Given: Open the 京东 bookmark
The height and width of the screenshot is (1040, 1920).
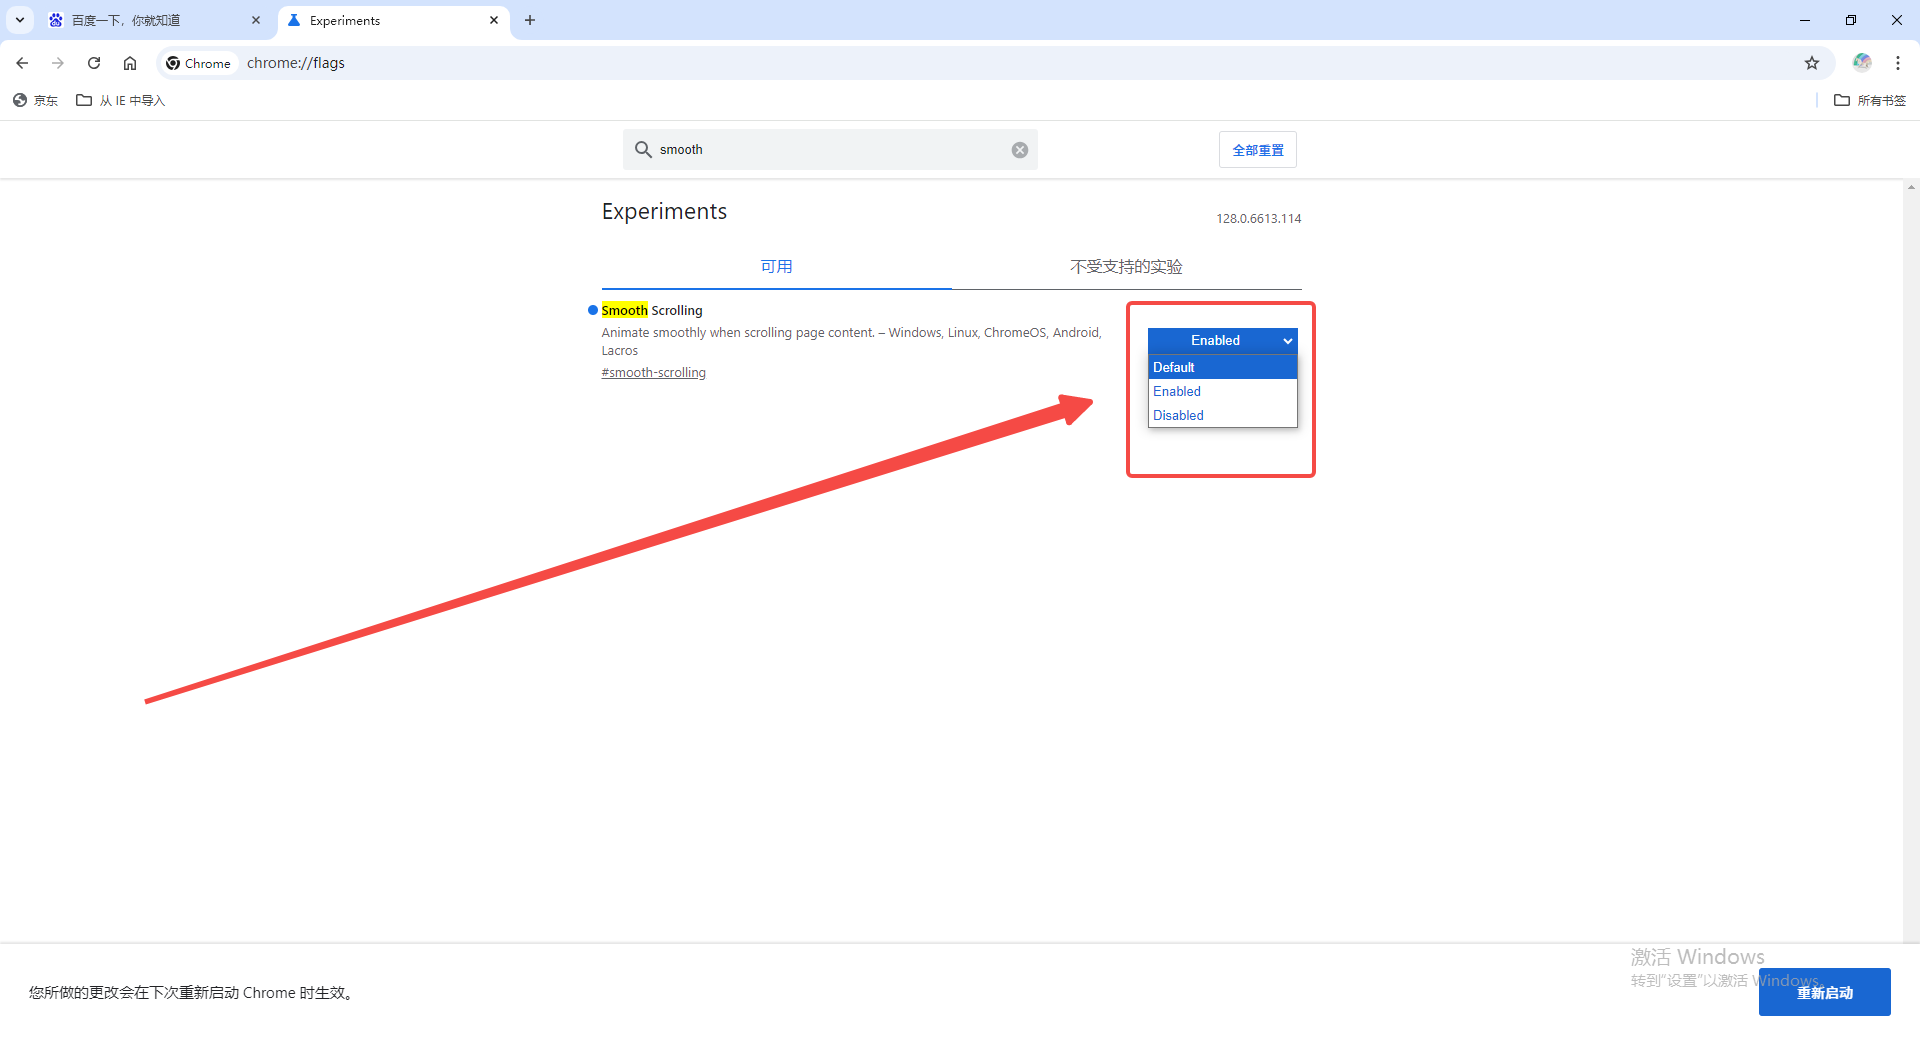Looking at the screenshot, I should pyautogui.click(x=36, y=100).
